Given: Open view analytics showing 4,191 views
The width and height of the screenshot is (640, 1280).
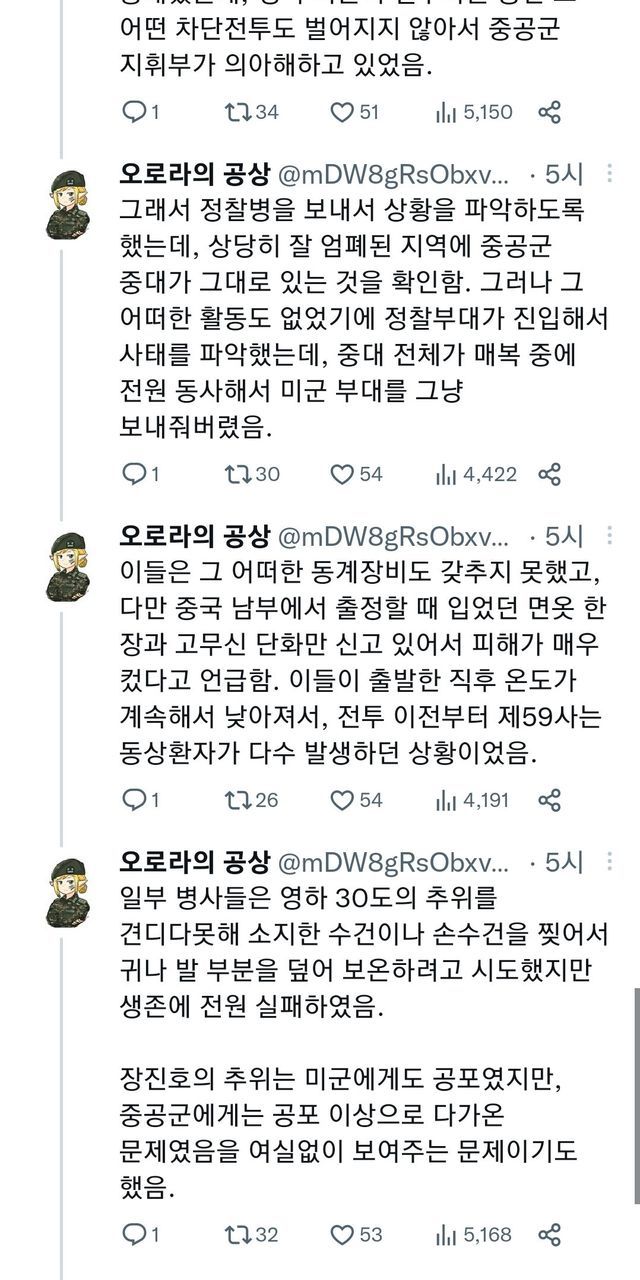Looking at the screenshot, I should (445, 799).
